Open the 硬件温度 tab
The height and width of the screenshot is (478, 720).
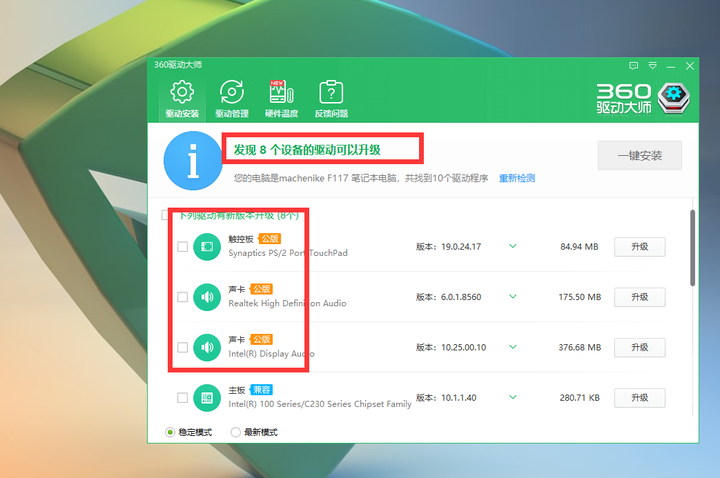[x=281, y=99]
